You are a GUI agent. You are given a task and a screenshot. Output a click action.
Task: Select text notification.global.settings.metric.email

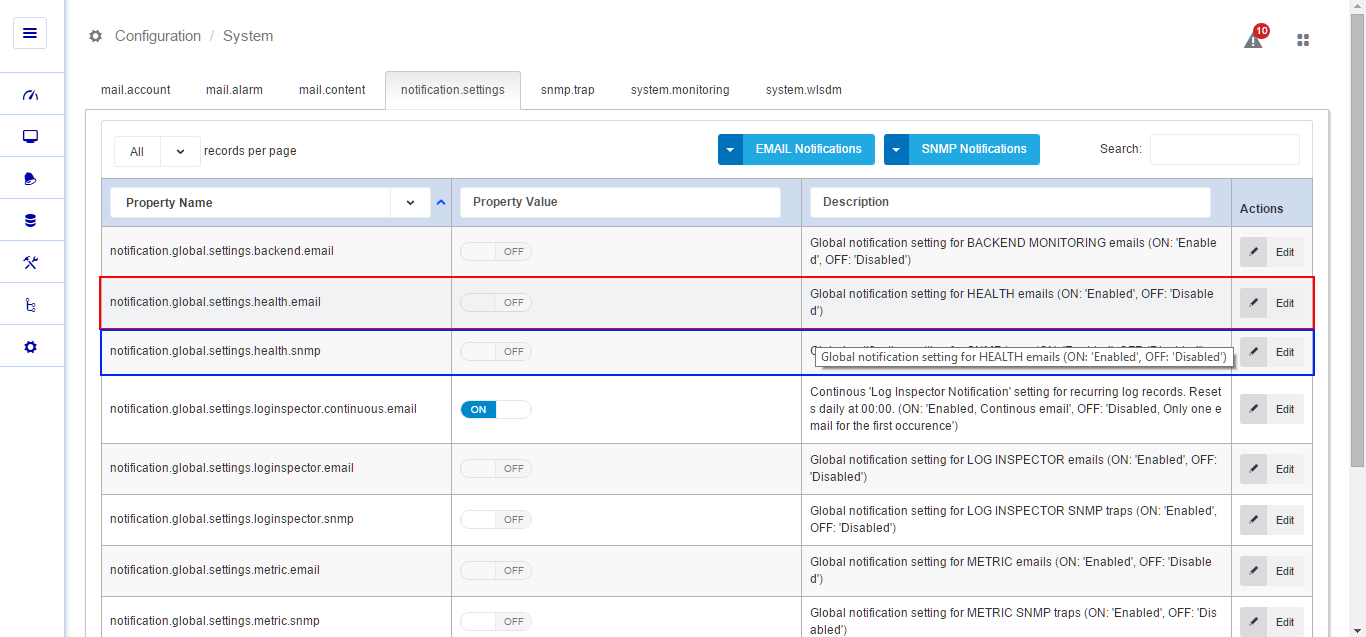[215, 570]
